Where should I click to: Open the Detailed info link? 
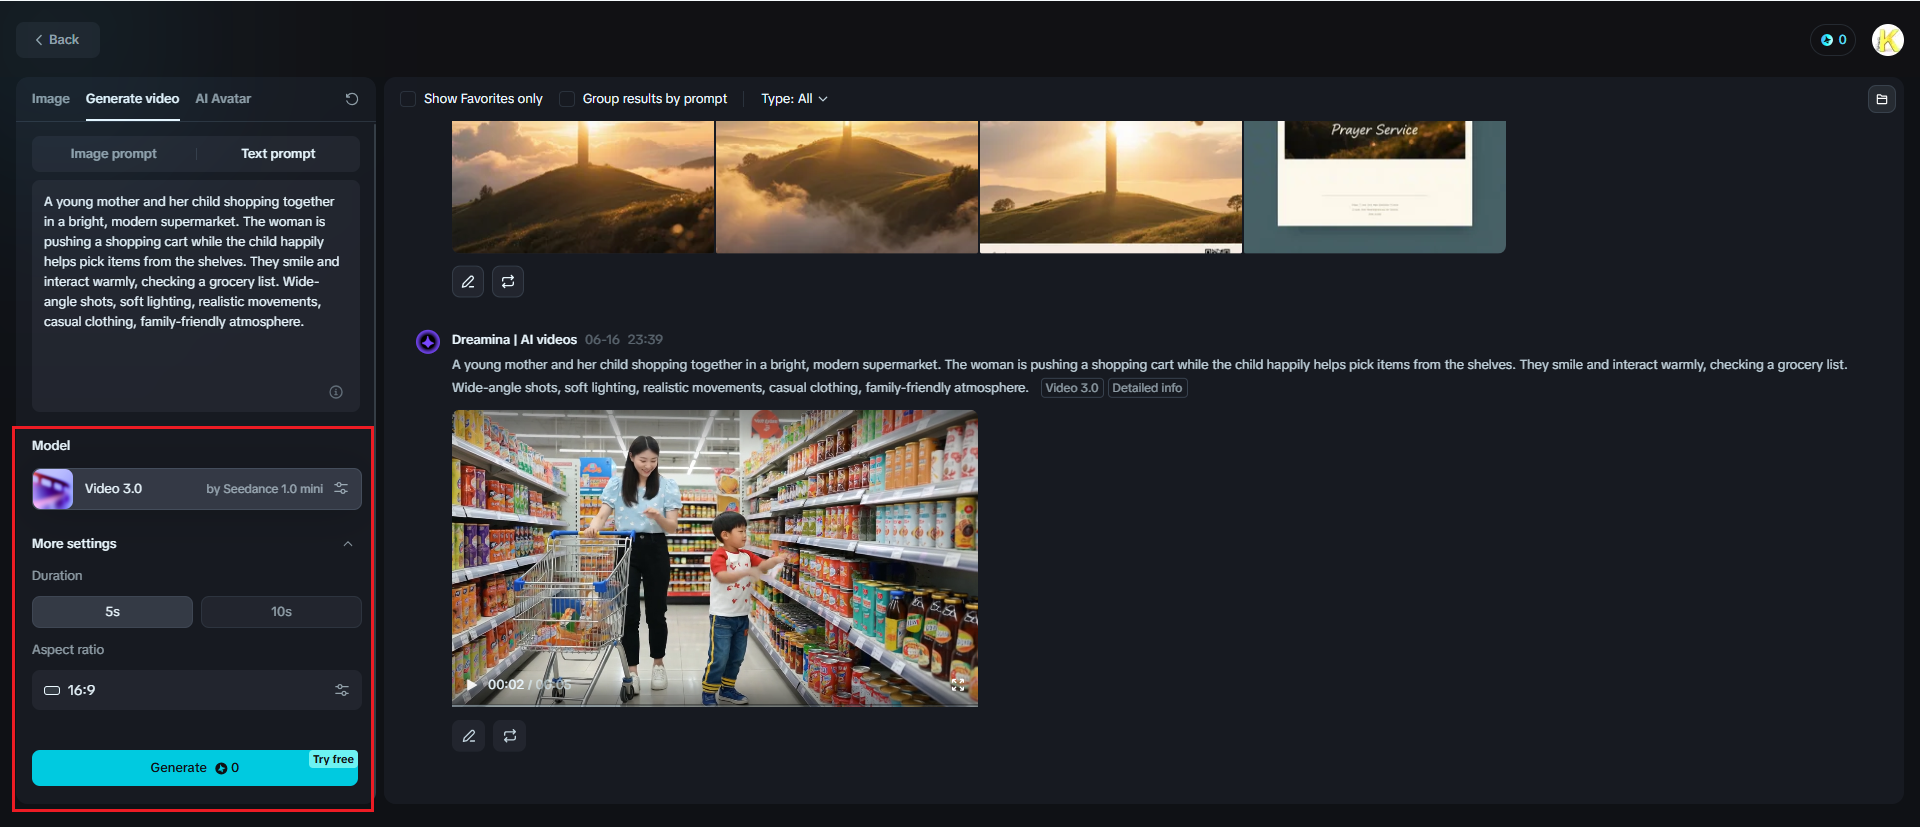pyautogui.click(x=1147, y=388)
